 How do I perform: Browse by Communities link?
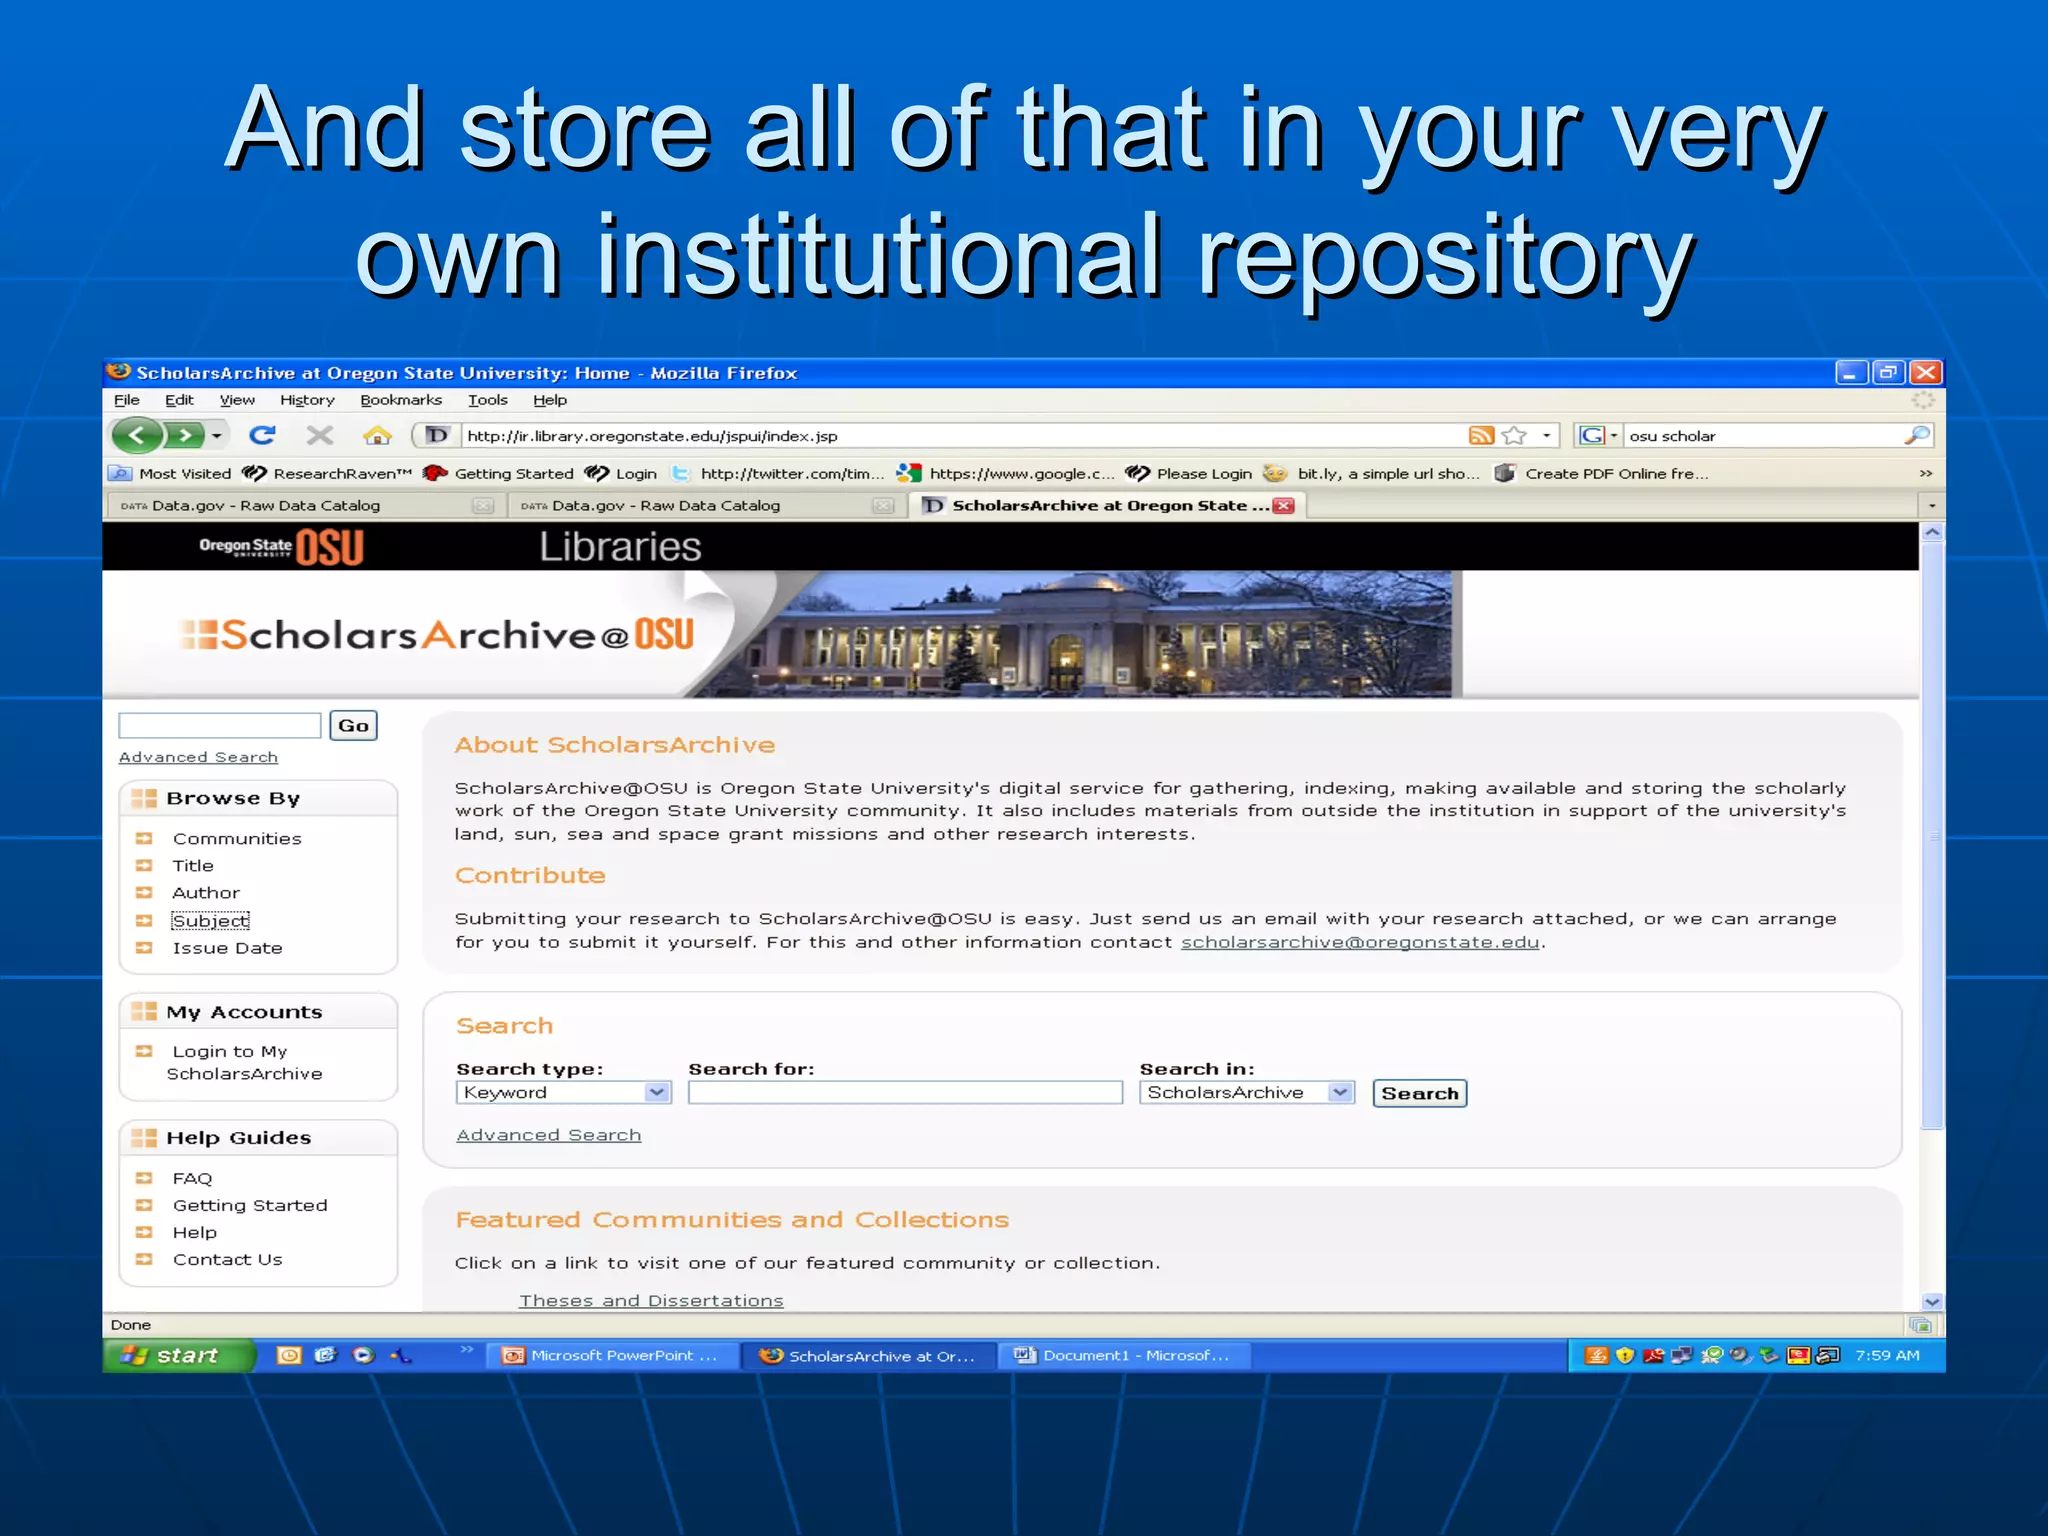(237, 838)
